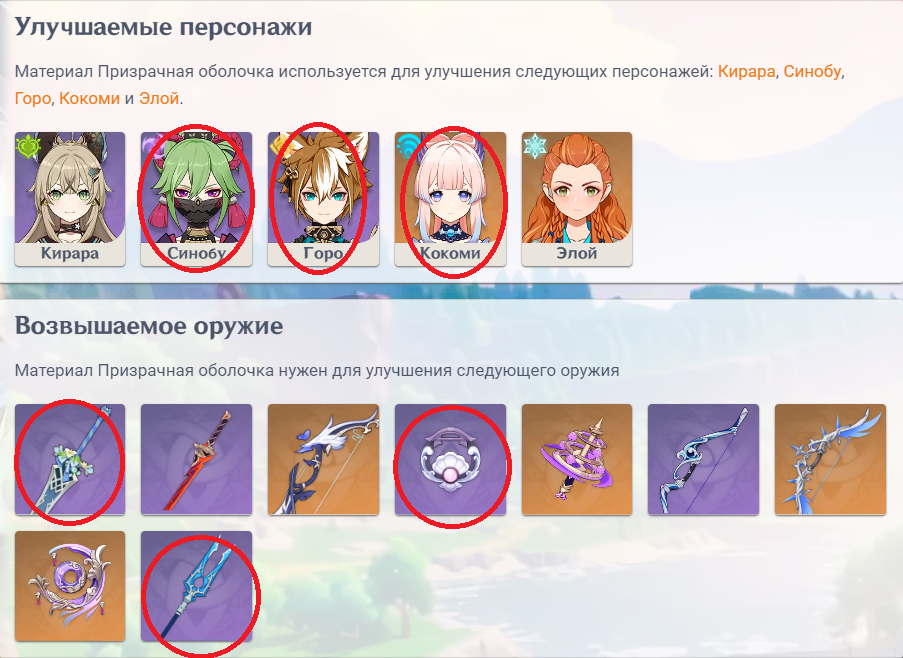Screen dimensions: 903x658
Task: Click the Dendro element badge on Кирара
Action: pyautogui.click(x=27, y=146)
